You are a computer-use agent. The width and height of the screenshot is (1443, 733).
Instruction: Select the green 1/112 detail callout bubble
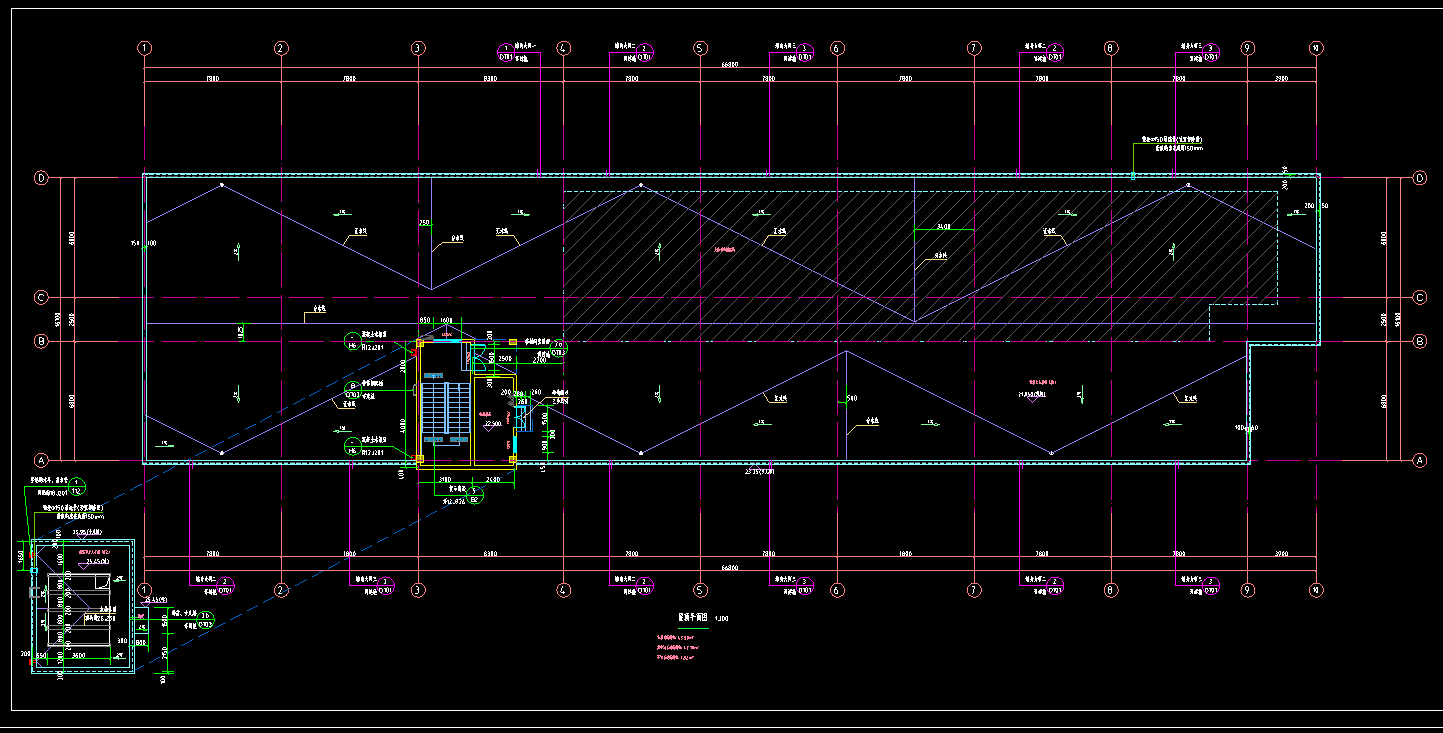pyautogui.click(x=78, y=487)
